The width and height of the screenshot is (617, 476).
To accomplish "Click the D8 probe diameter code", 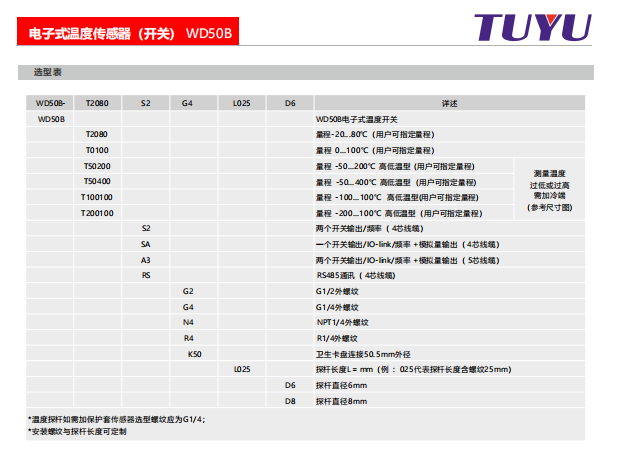I will tap(290, 401).
